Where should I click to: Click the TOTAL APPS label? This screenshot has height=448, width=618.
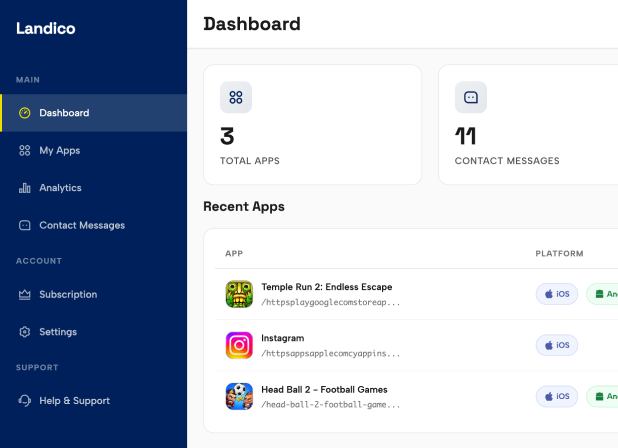click(x=250, y=161)
